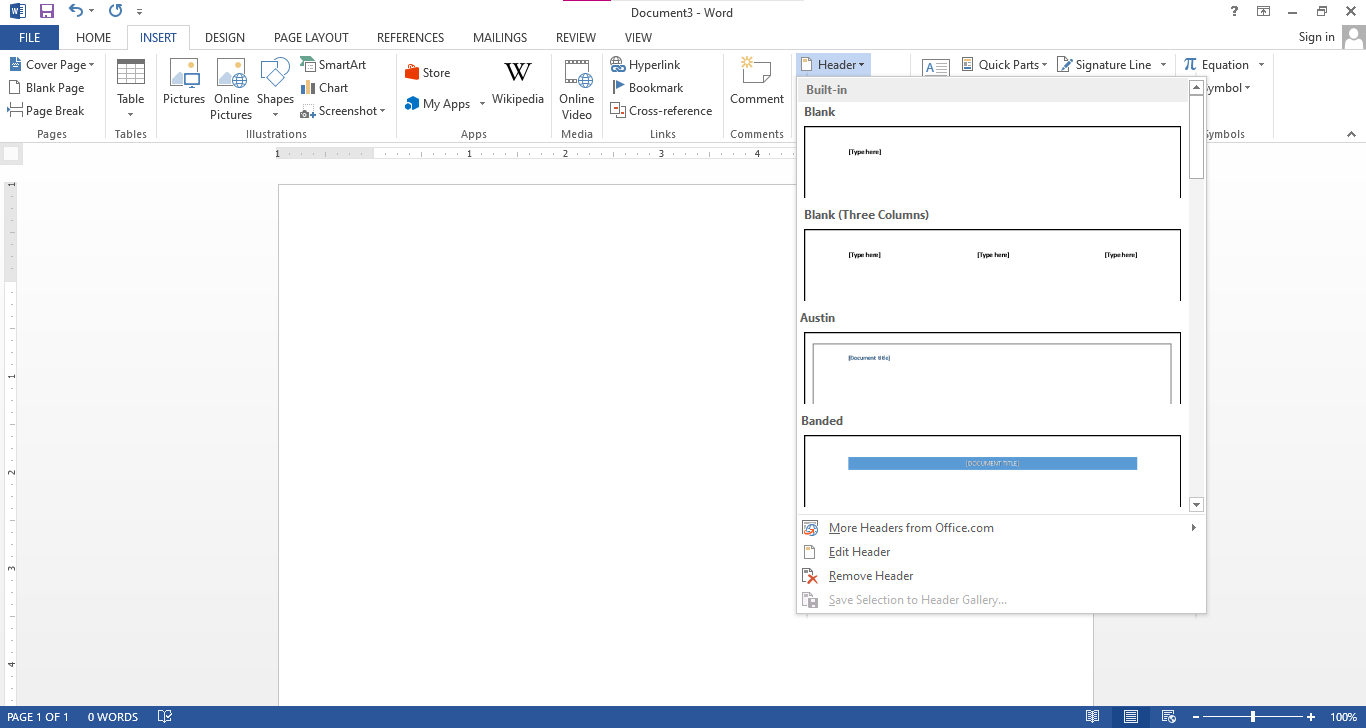
Task: Insert a Wikipedia app pane
Action: coord(517,87)
